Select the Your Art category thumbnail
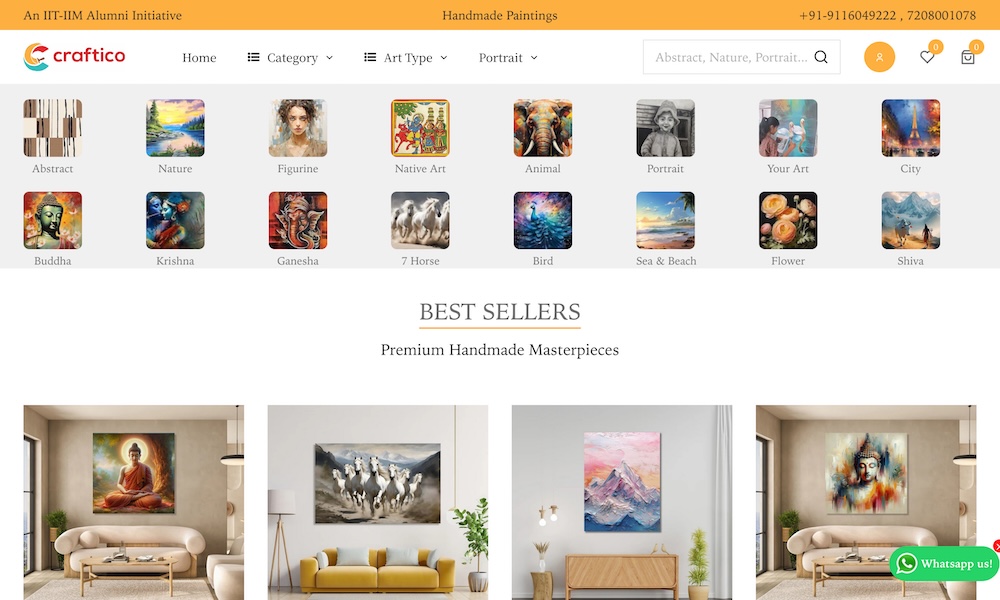Viewport: 1000px width, 600px height. [x=788, y=128]
